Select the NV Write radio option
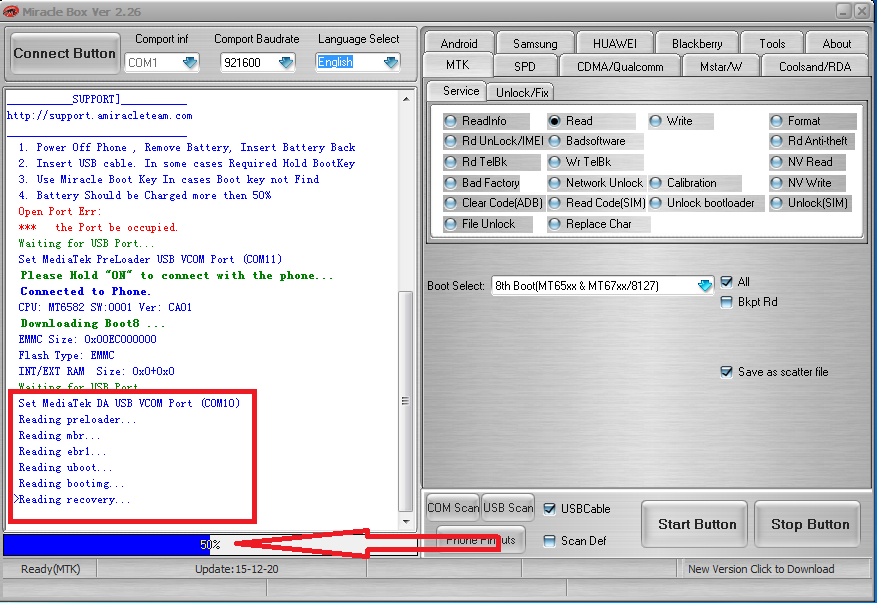877x603 pixels. click(807, 183)
